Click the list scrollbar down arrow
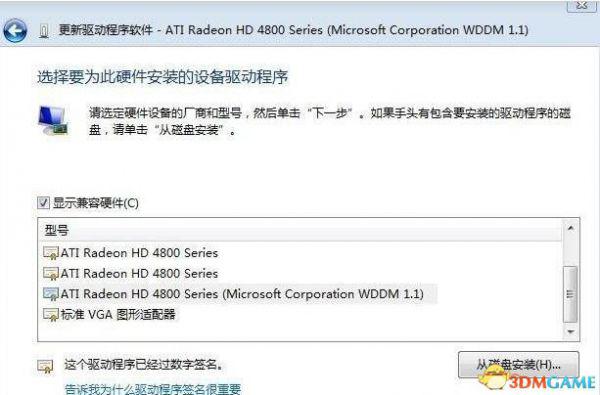The width and height of the screenshot is (600, 395). click(571, 331)
